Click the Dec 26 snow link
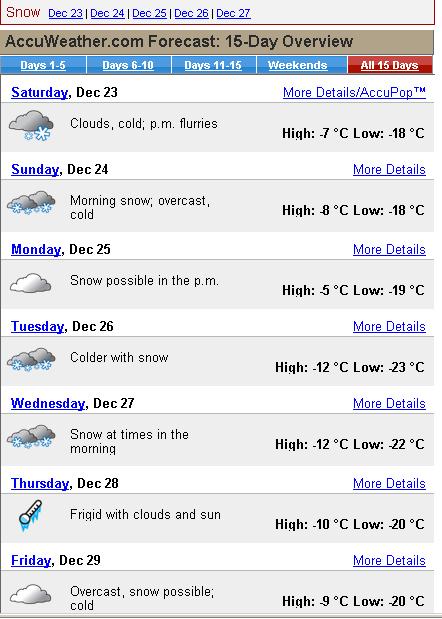 191,13
